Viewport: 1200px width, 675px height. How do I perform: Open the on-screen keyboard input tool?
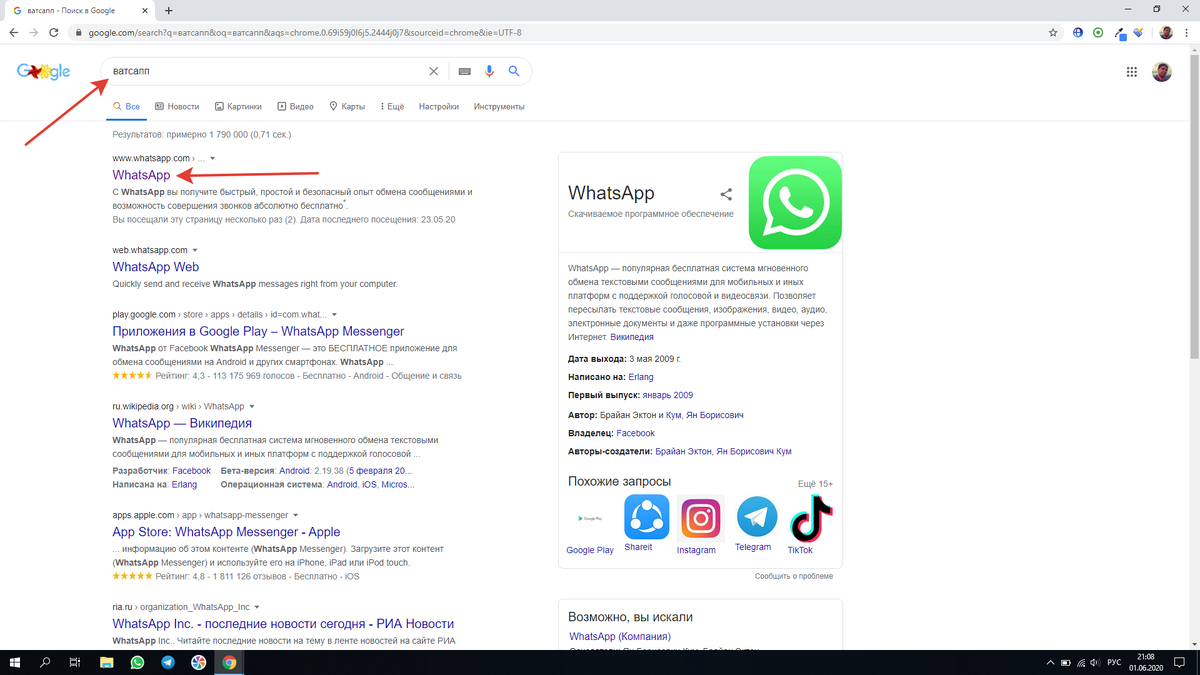click(465, 72)
